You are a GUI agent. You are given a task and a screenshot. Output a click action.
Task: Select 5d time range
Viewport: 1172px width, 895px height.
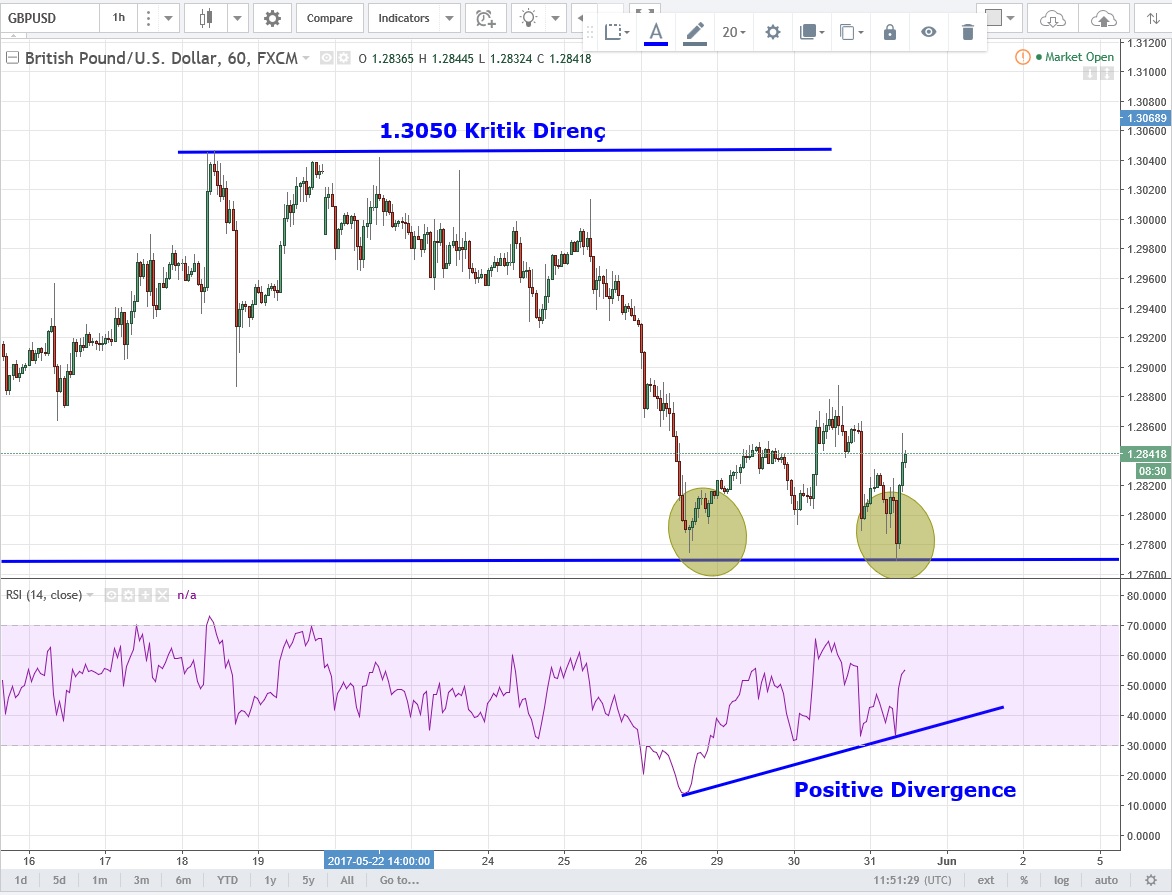(59, 880)
